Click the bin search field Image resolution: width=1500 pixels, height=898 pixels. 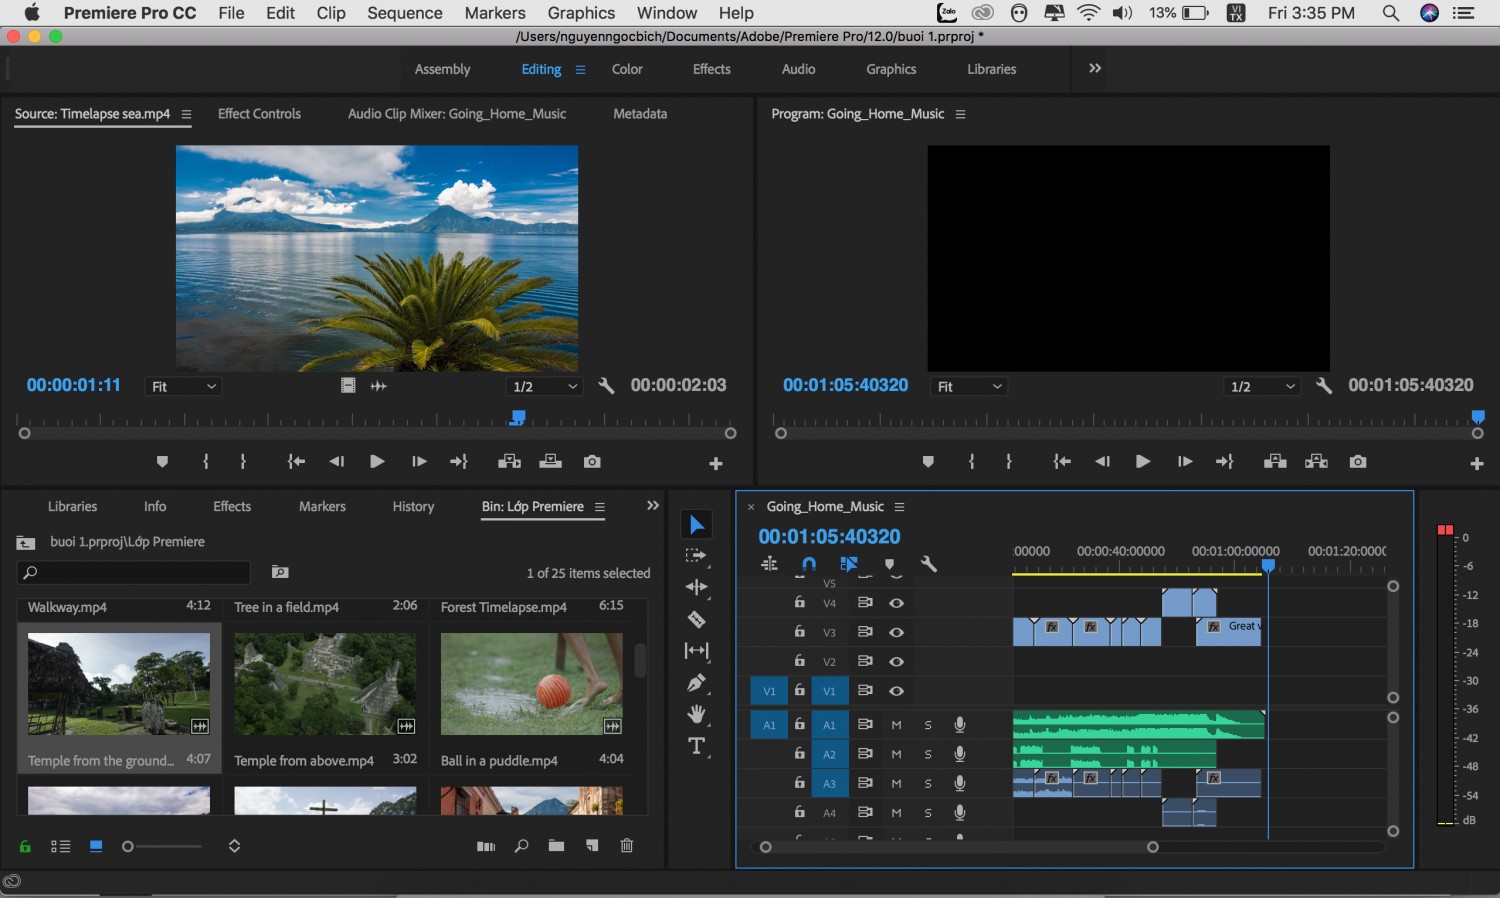click(x=133, y=572)
